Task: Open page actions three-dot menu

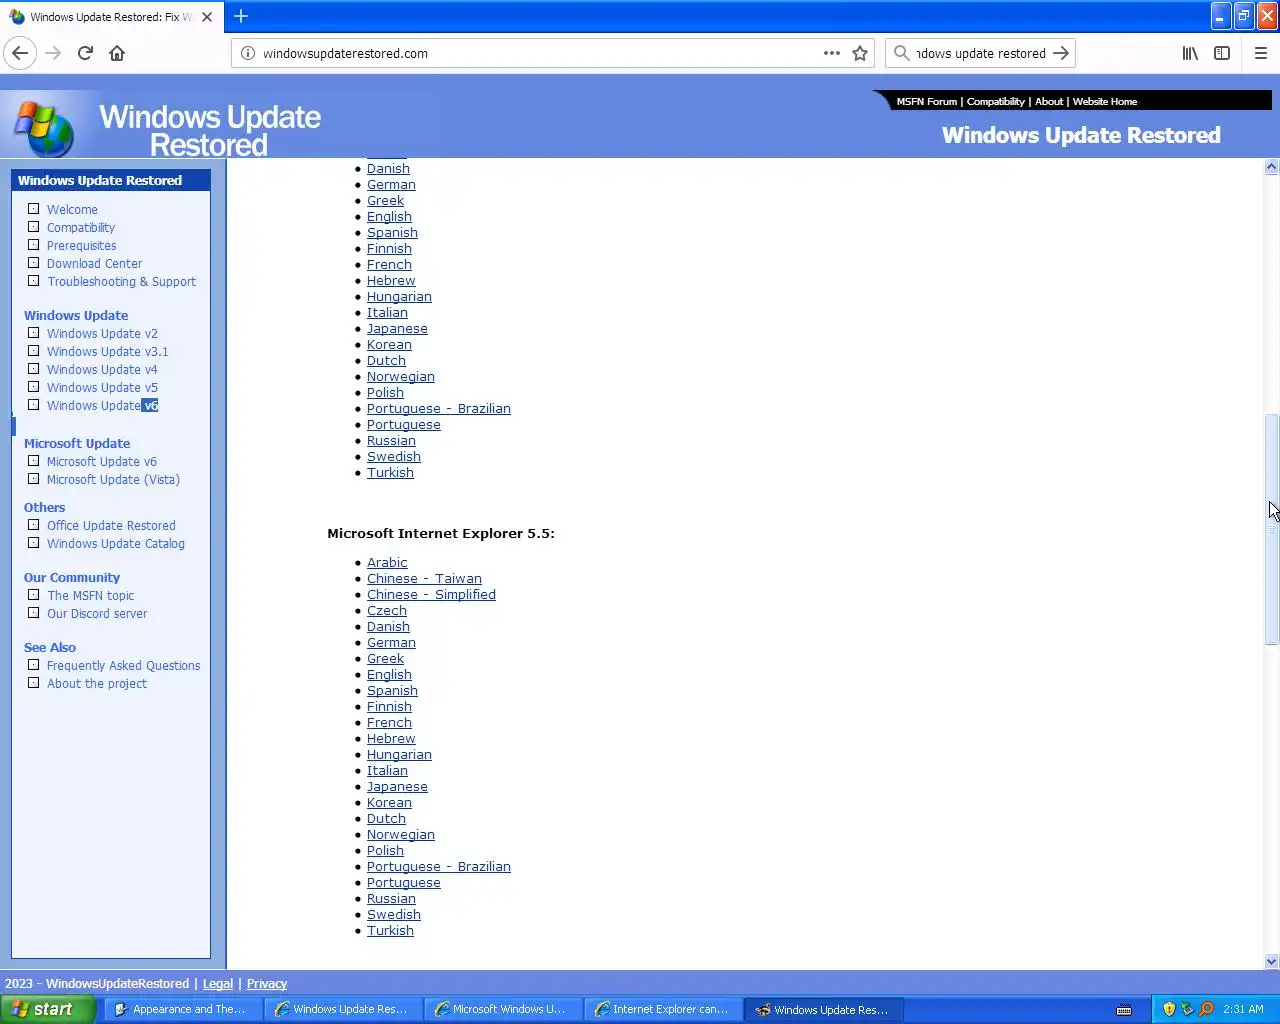Action: (832, 53)
